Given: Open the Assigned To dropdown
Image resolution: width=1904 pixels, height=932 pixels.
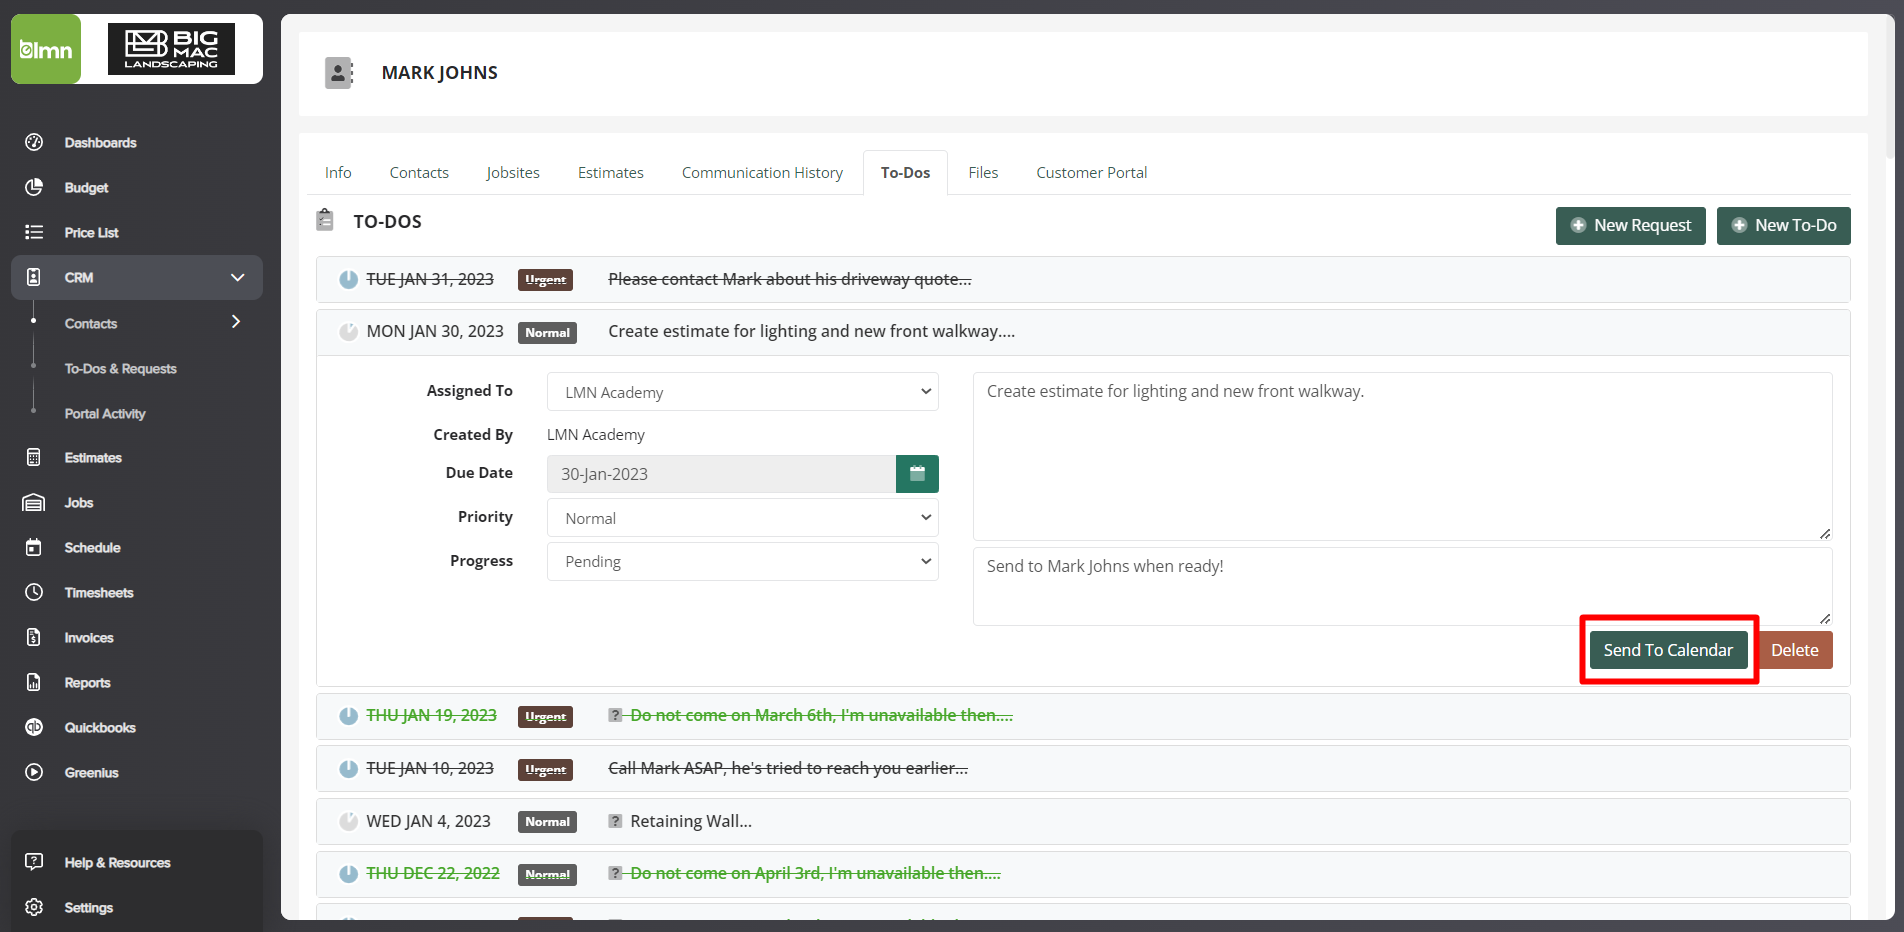Looking at the screenshot, I should [x=742, y=392].
